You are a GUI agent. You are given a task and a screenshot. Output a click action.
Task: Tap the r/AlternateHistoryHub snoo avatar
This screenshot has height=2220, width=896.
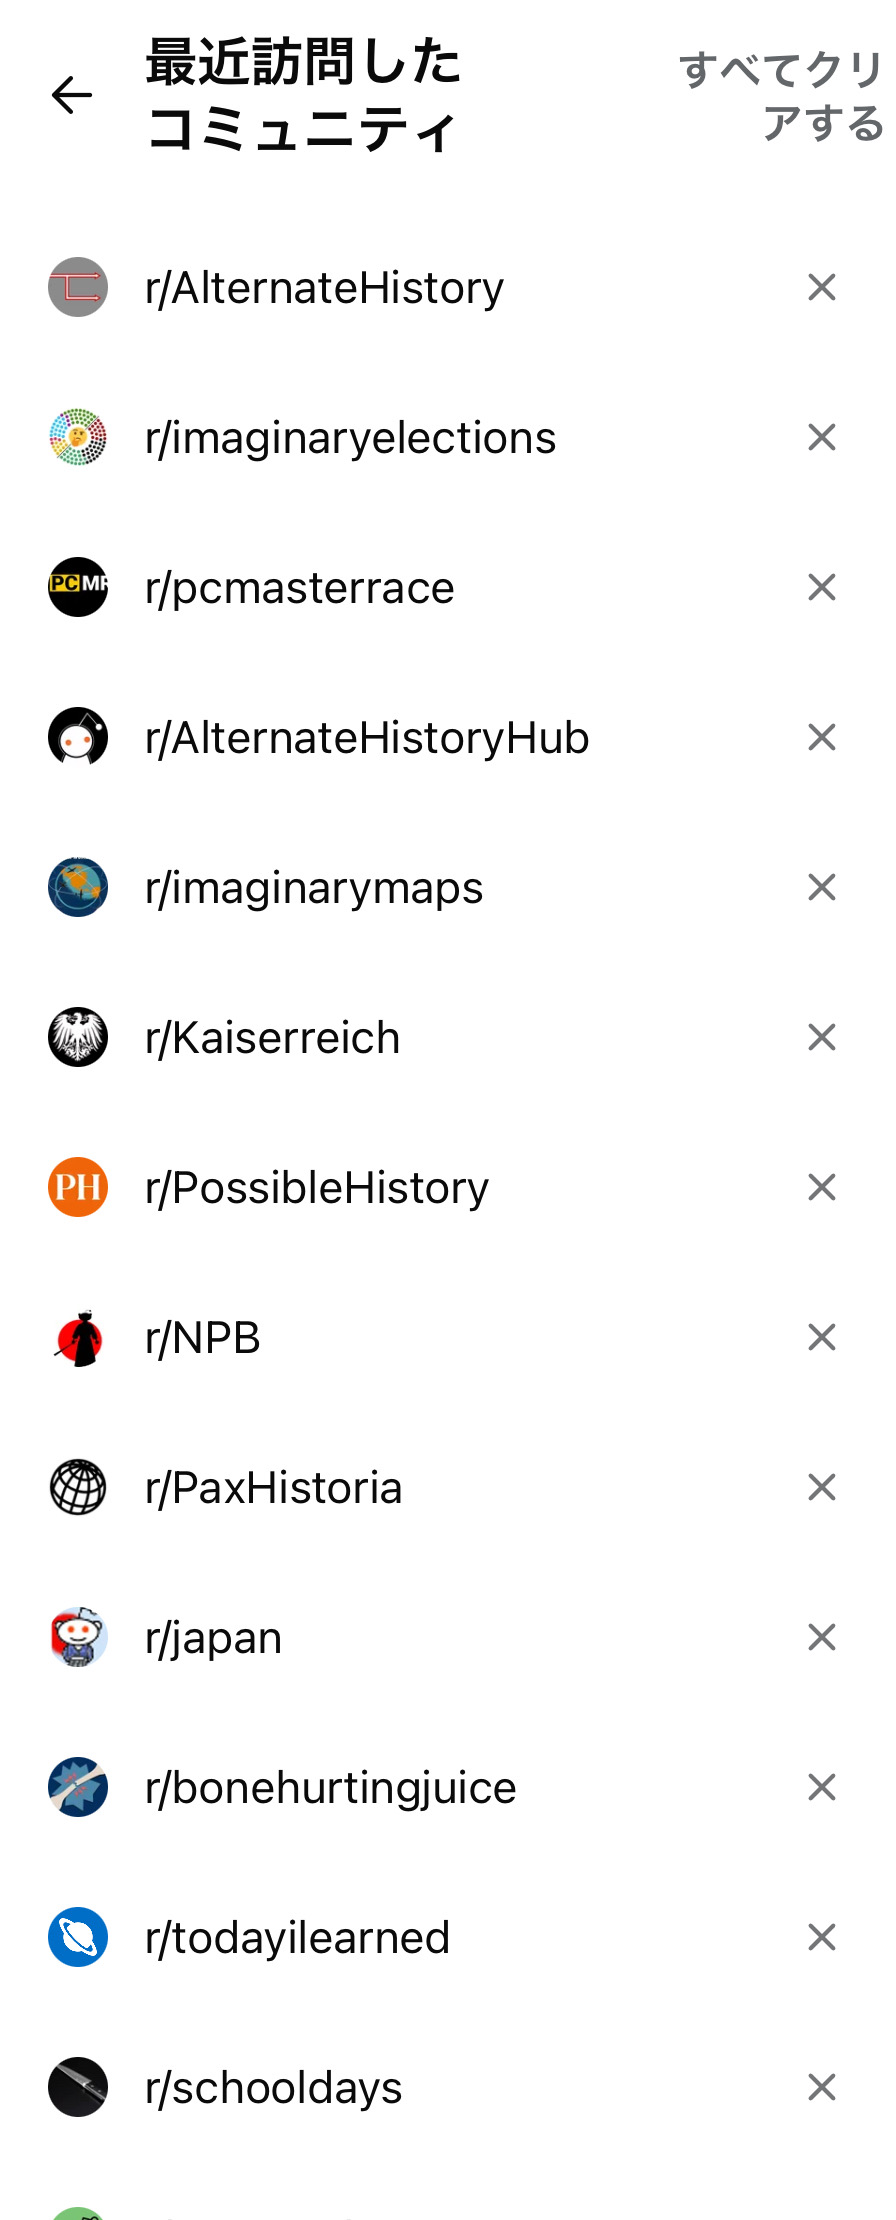point(78,738)
